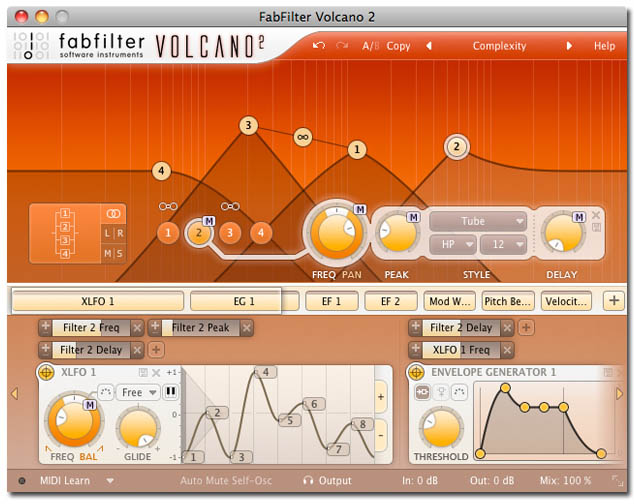
Task: Click XLFO 1 preset save icon
Action: click(143, 372)
